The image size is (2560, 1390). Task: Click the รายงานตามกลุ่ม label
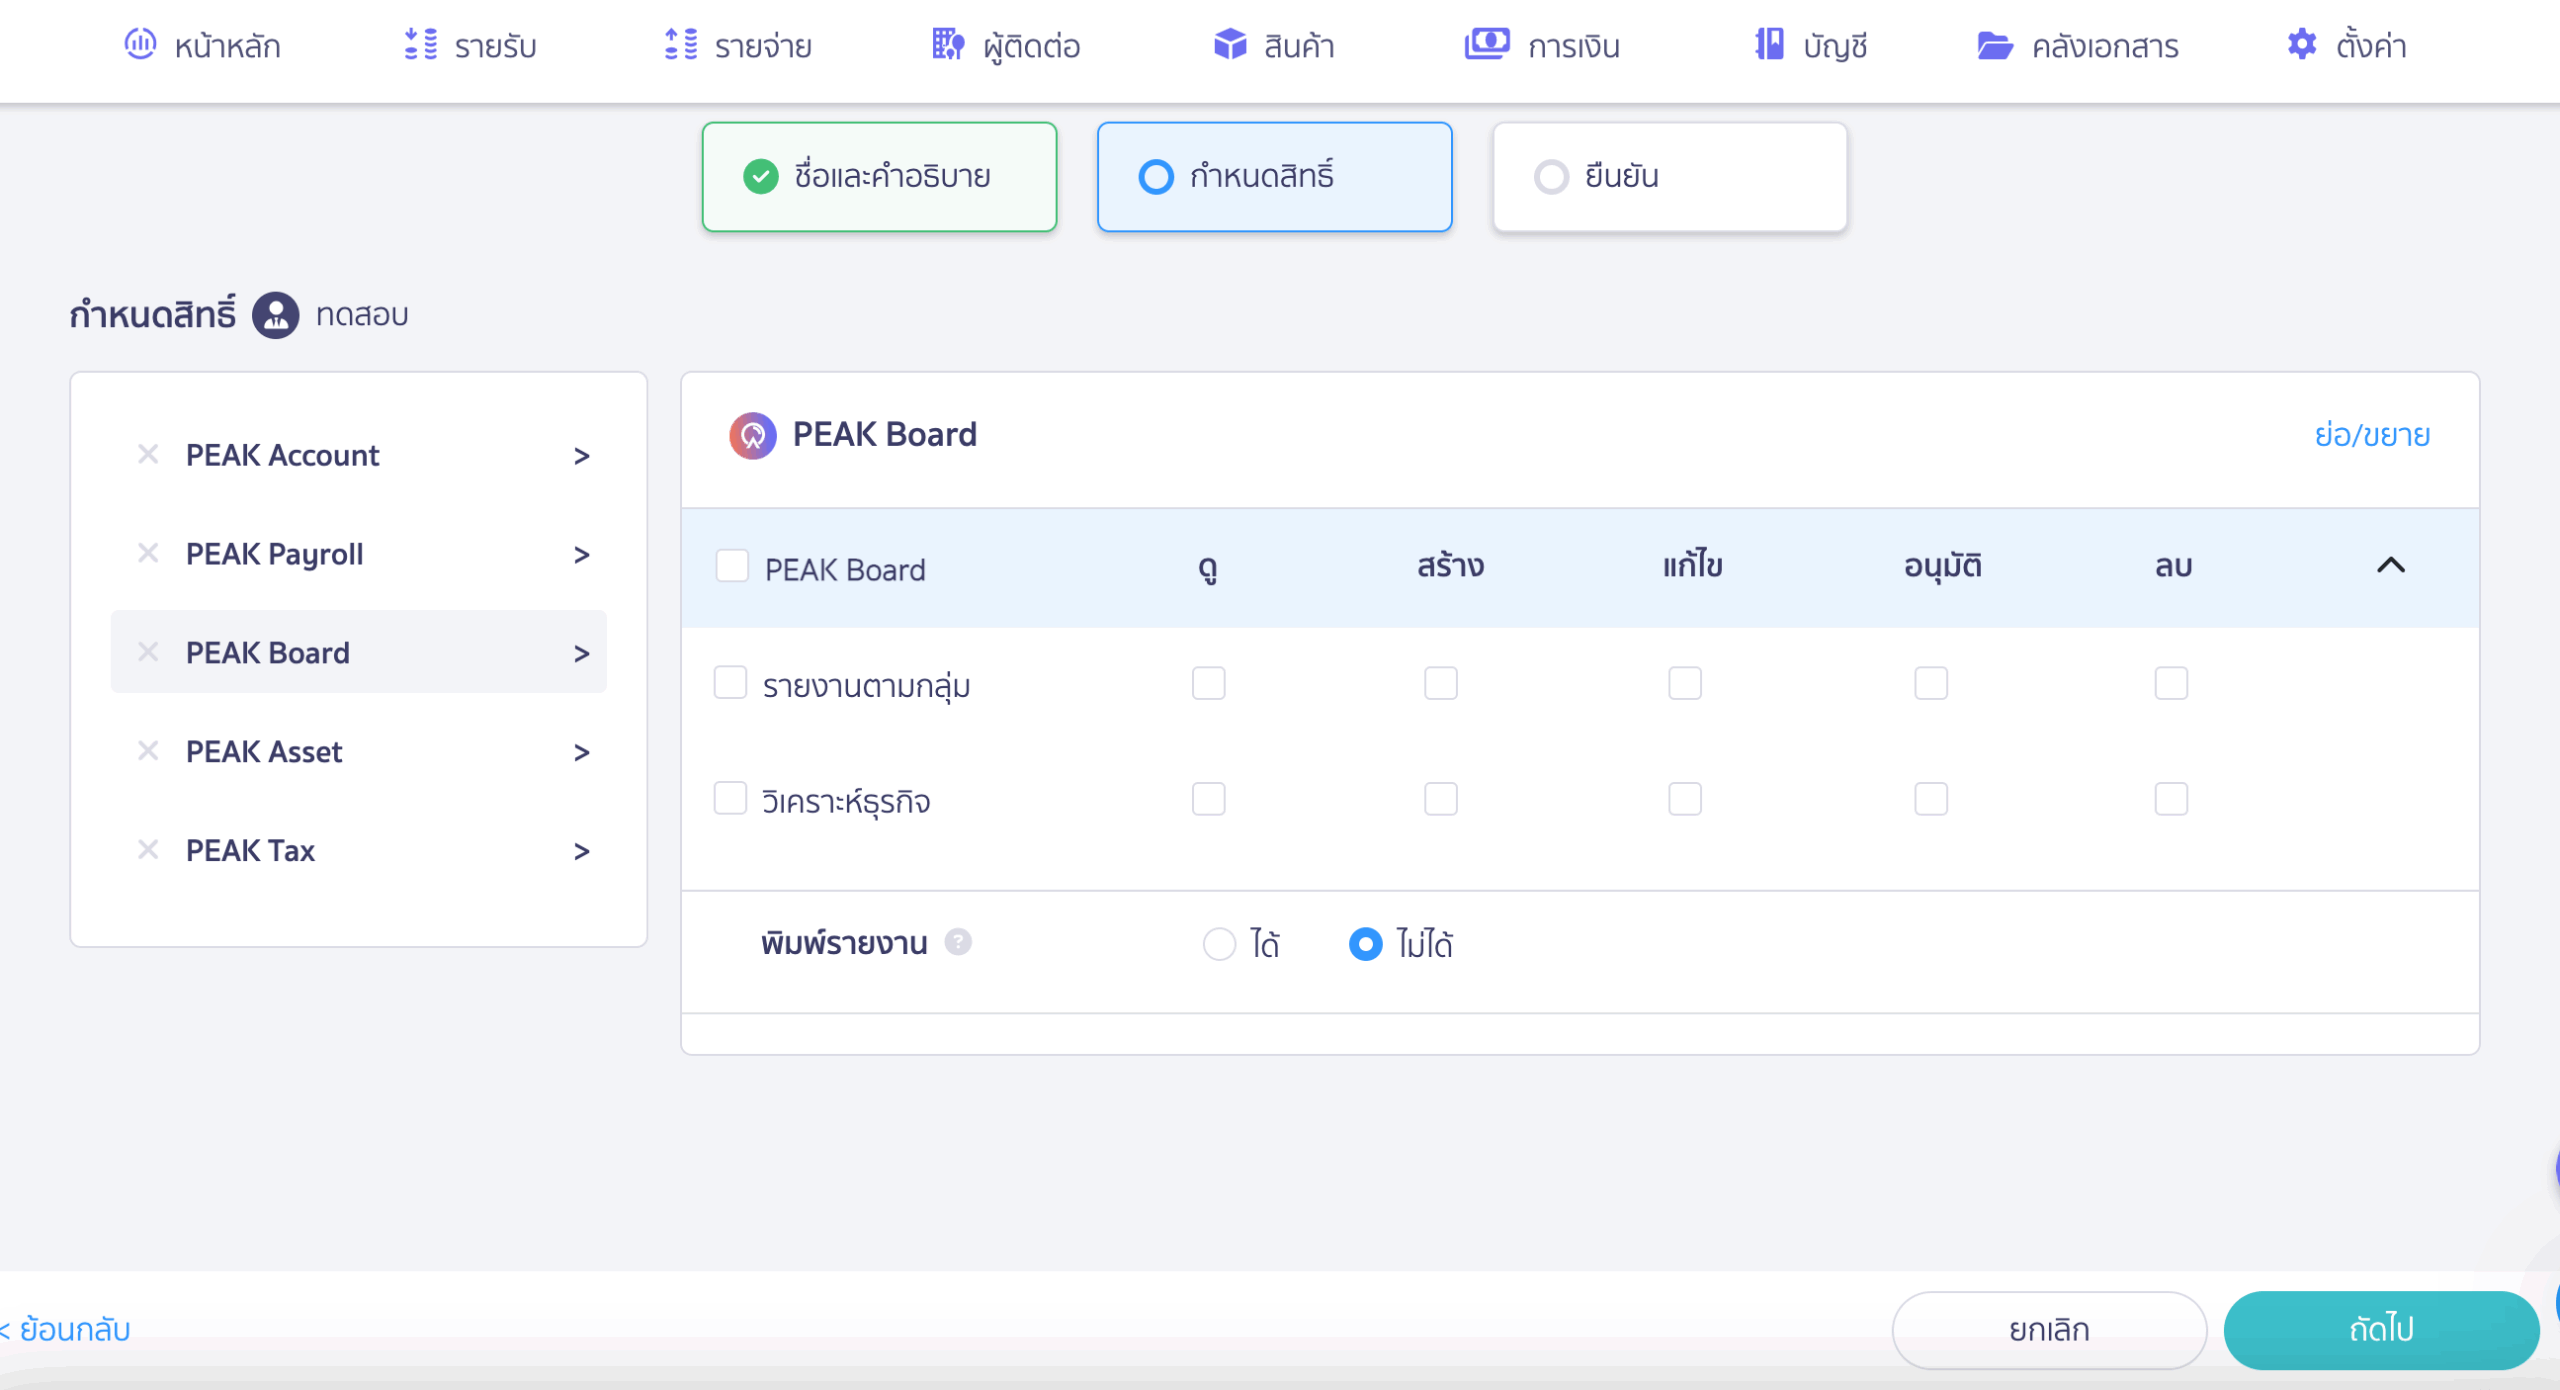[x=866, y=686]
